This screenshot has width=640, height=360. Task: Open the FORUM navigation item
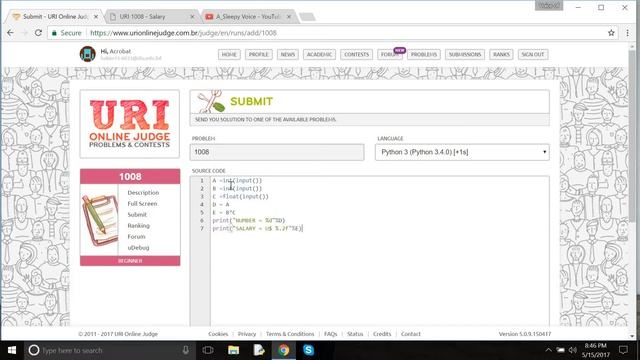[x=389, y=54]
